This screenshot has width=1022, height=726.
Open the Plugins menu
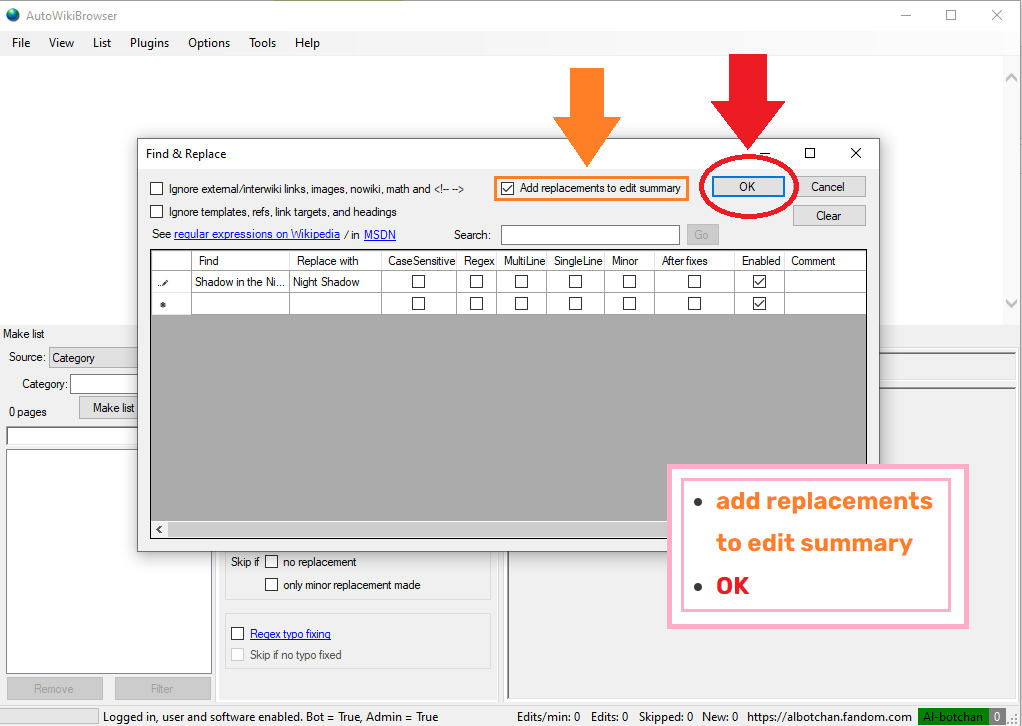149,43
